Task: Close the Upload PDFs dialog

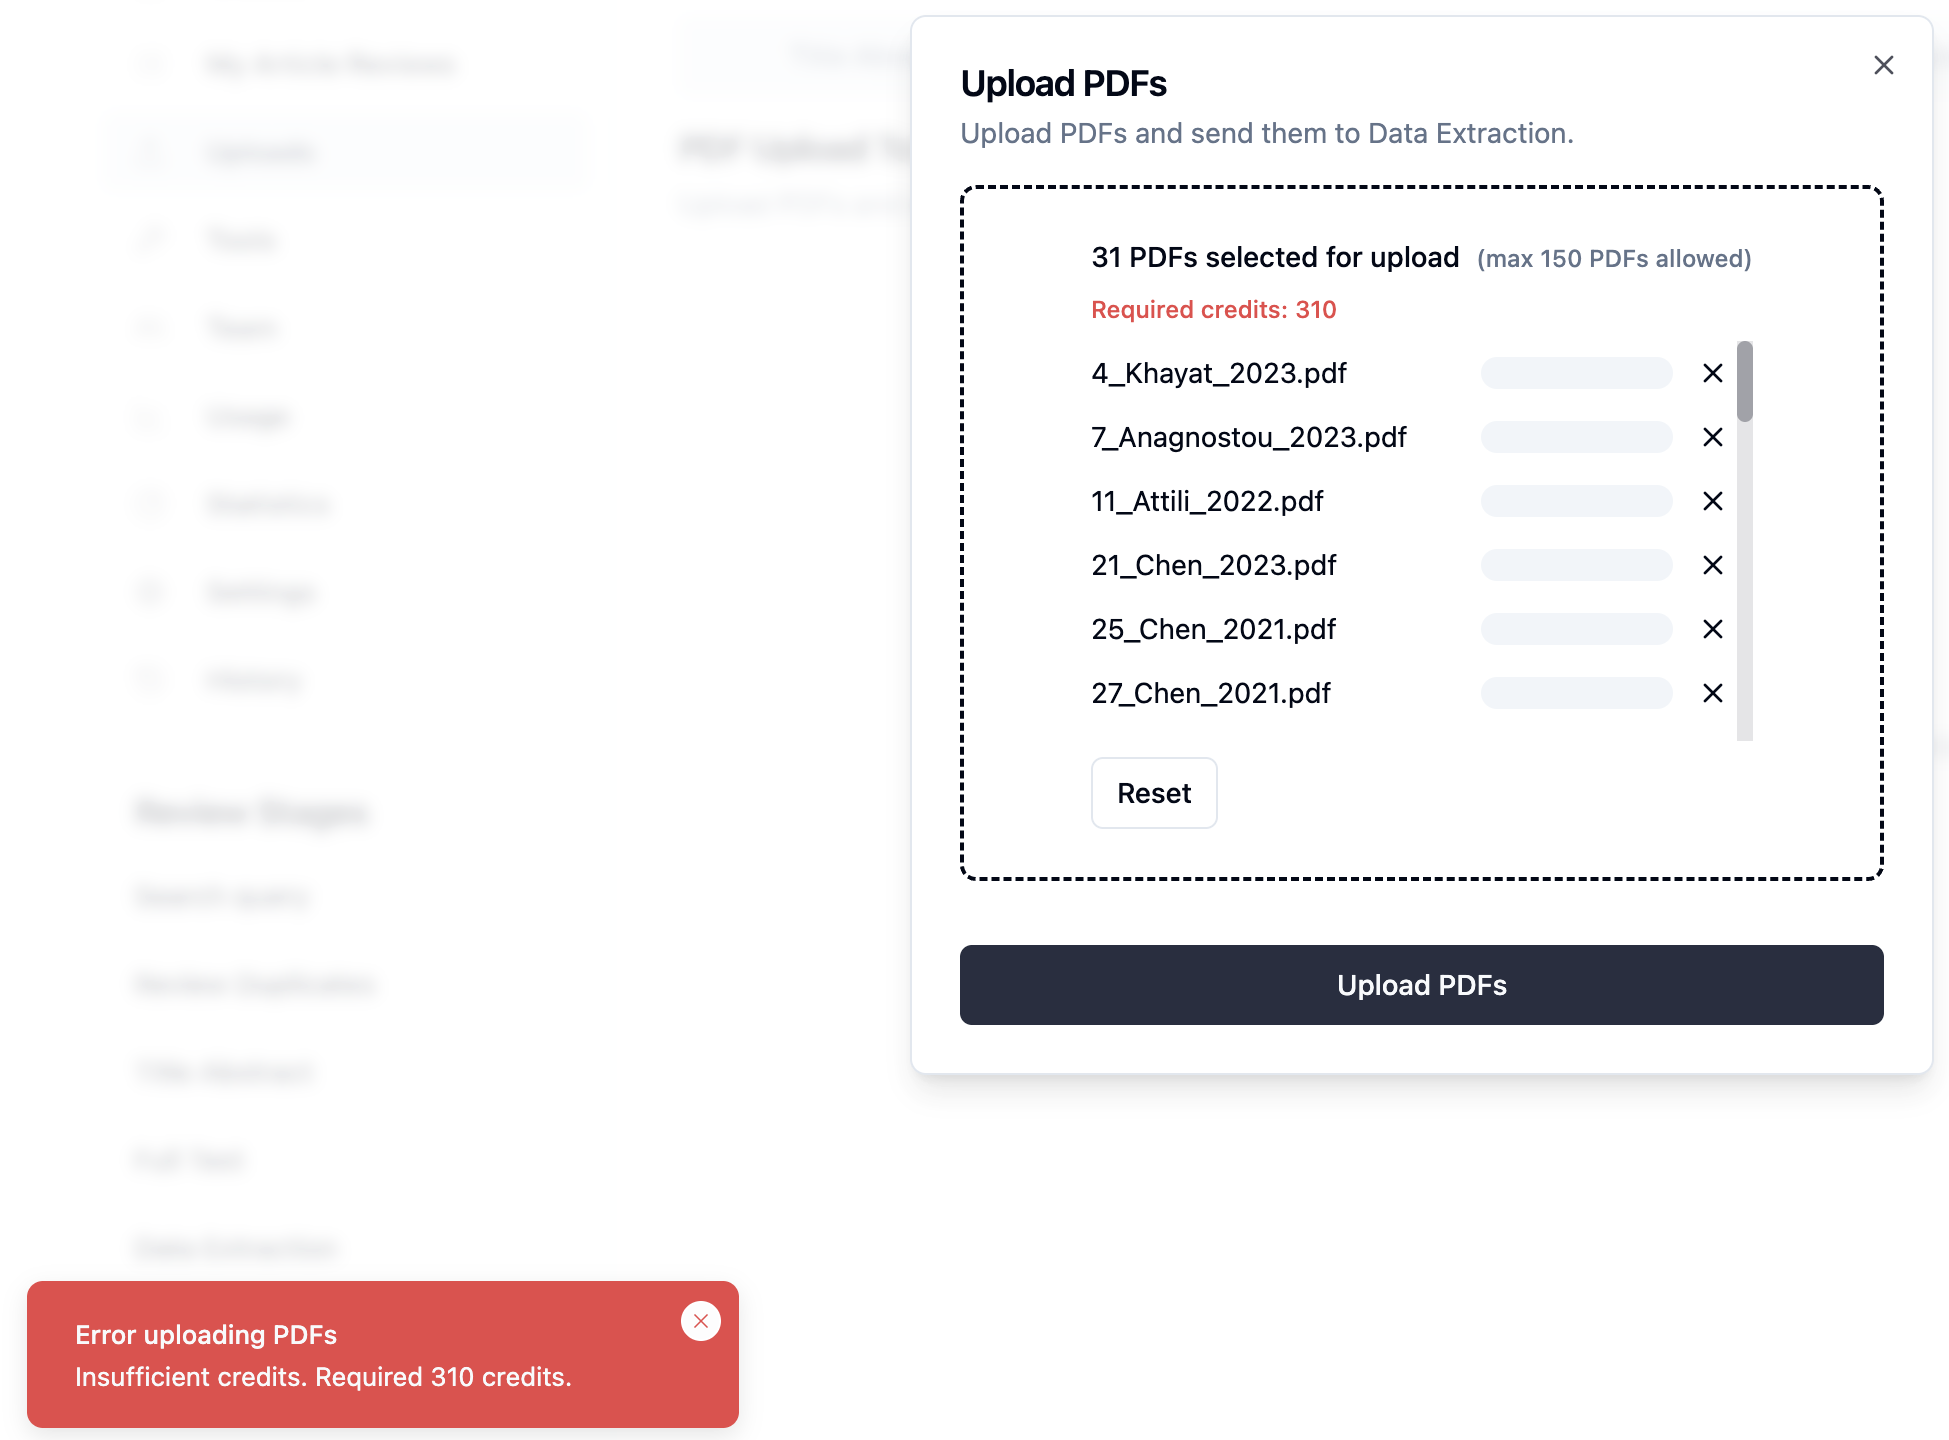Action: 1883,65
